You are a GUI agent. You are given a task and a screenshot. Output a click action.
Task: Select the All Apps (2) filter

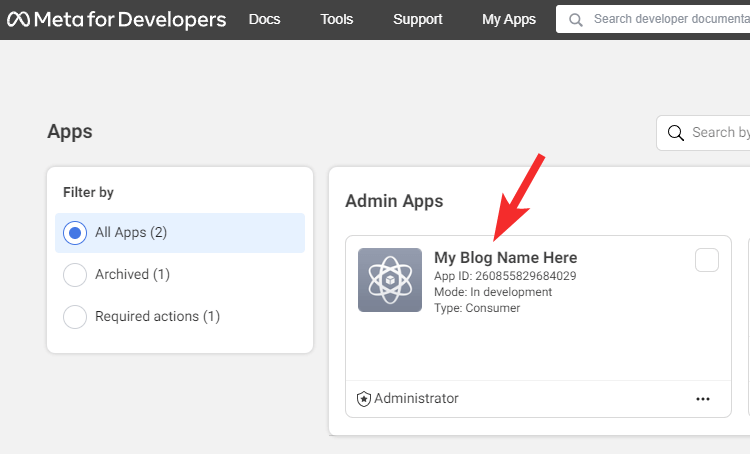click(180, 233)
